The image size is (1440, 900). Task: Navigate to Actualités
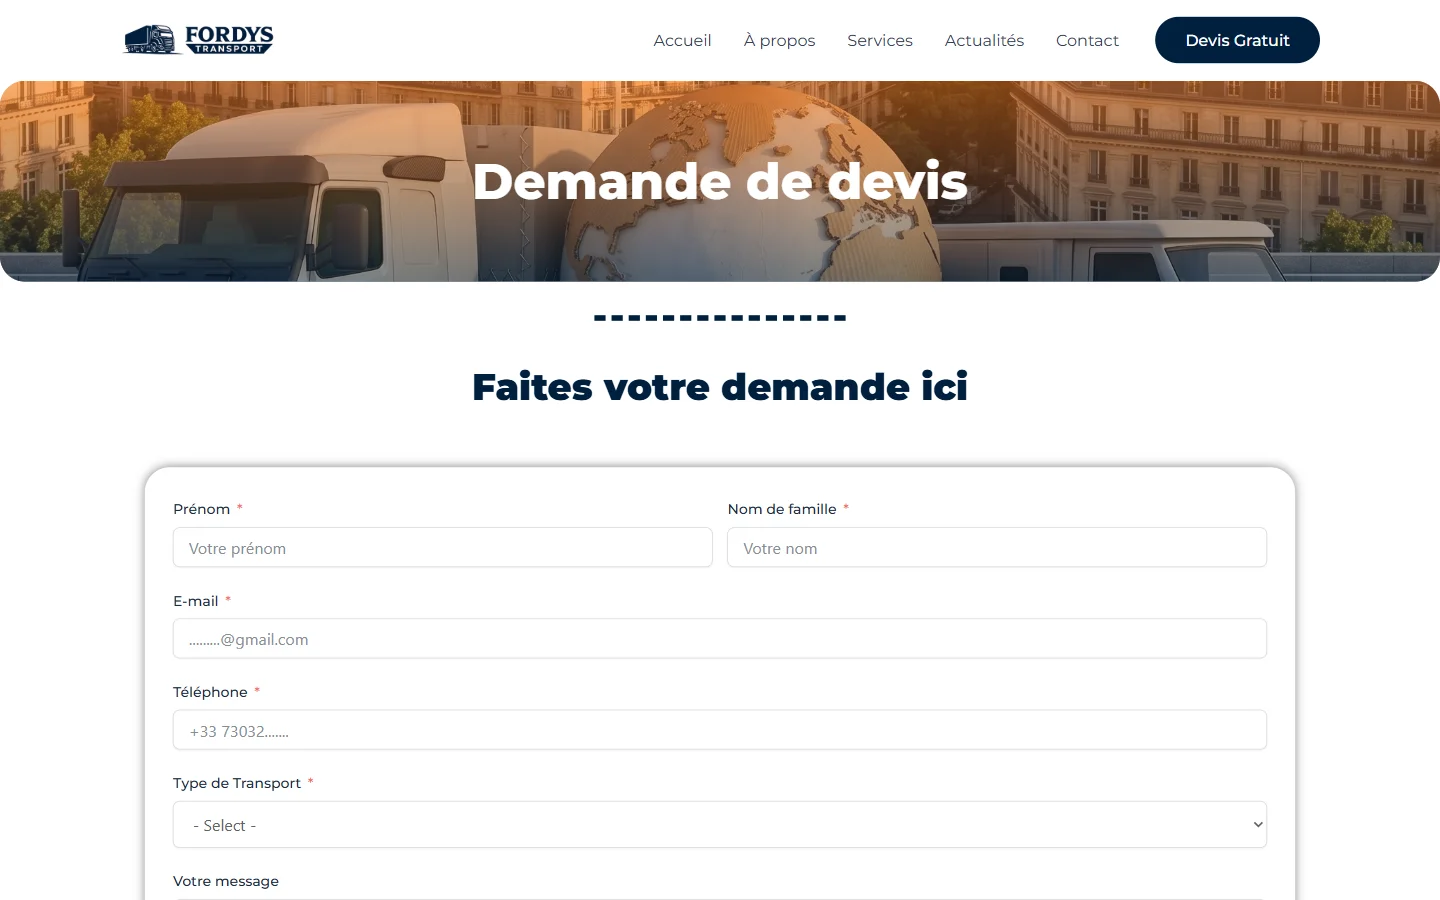click(984, 41)
